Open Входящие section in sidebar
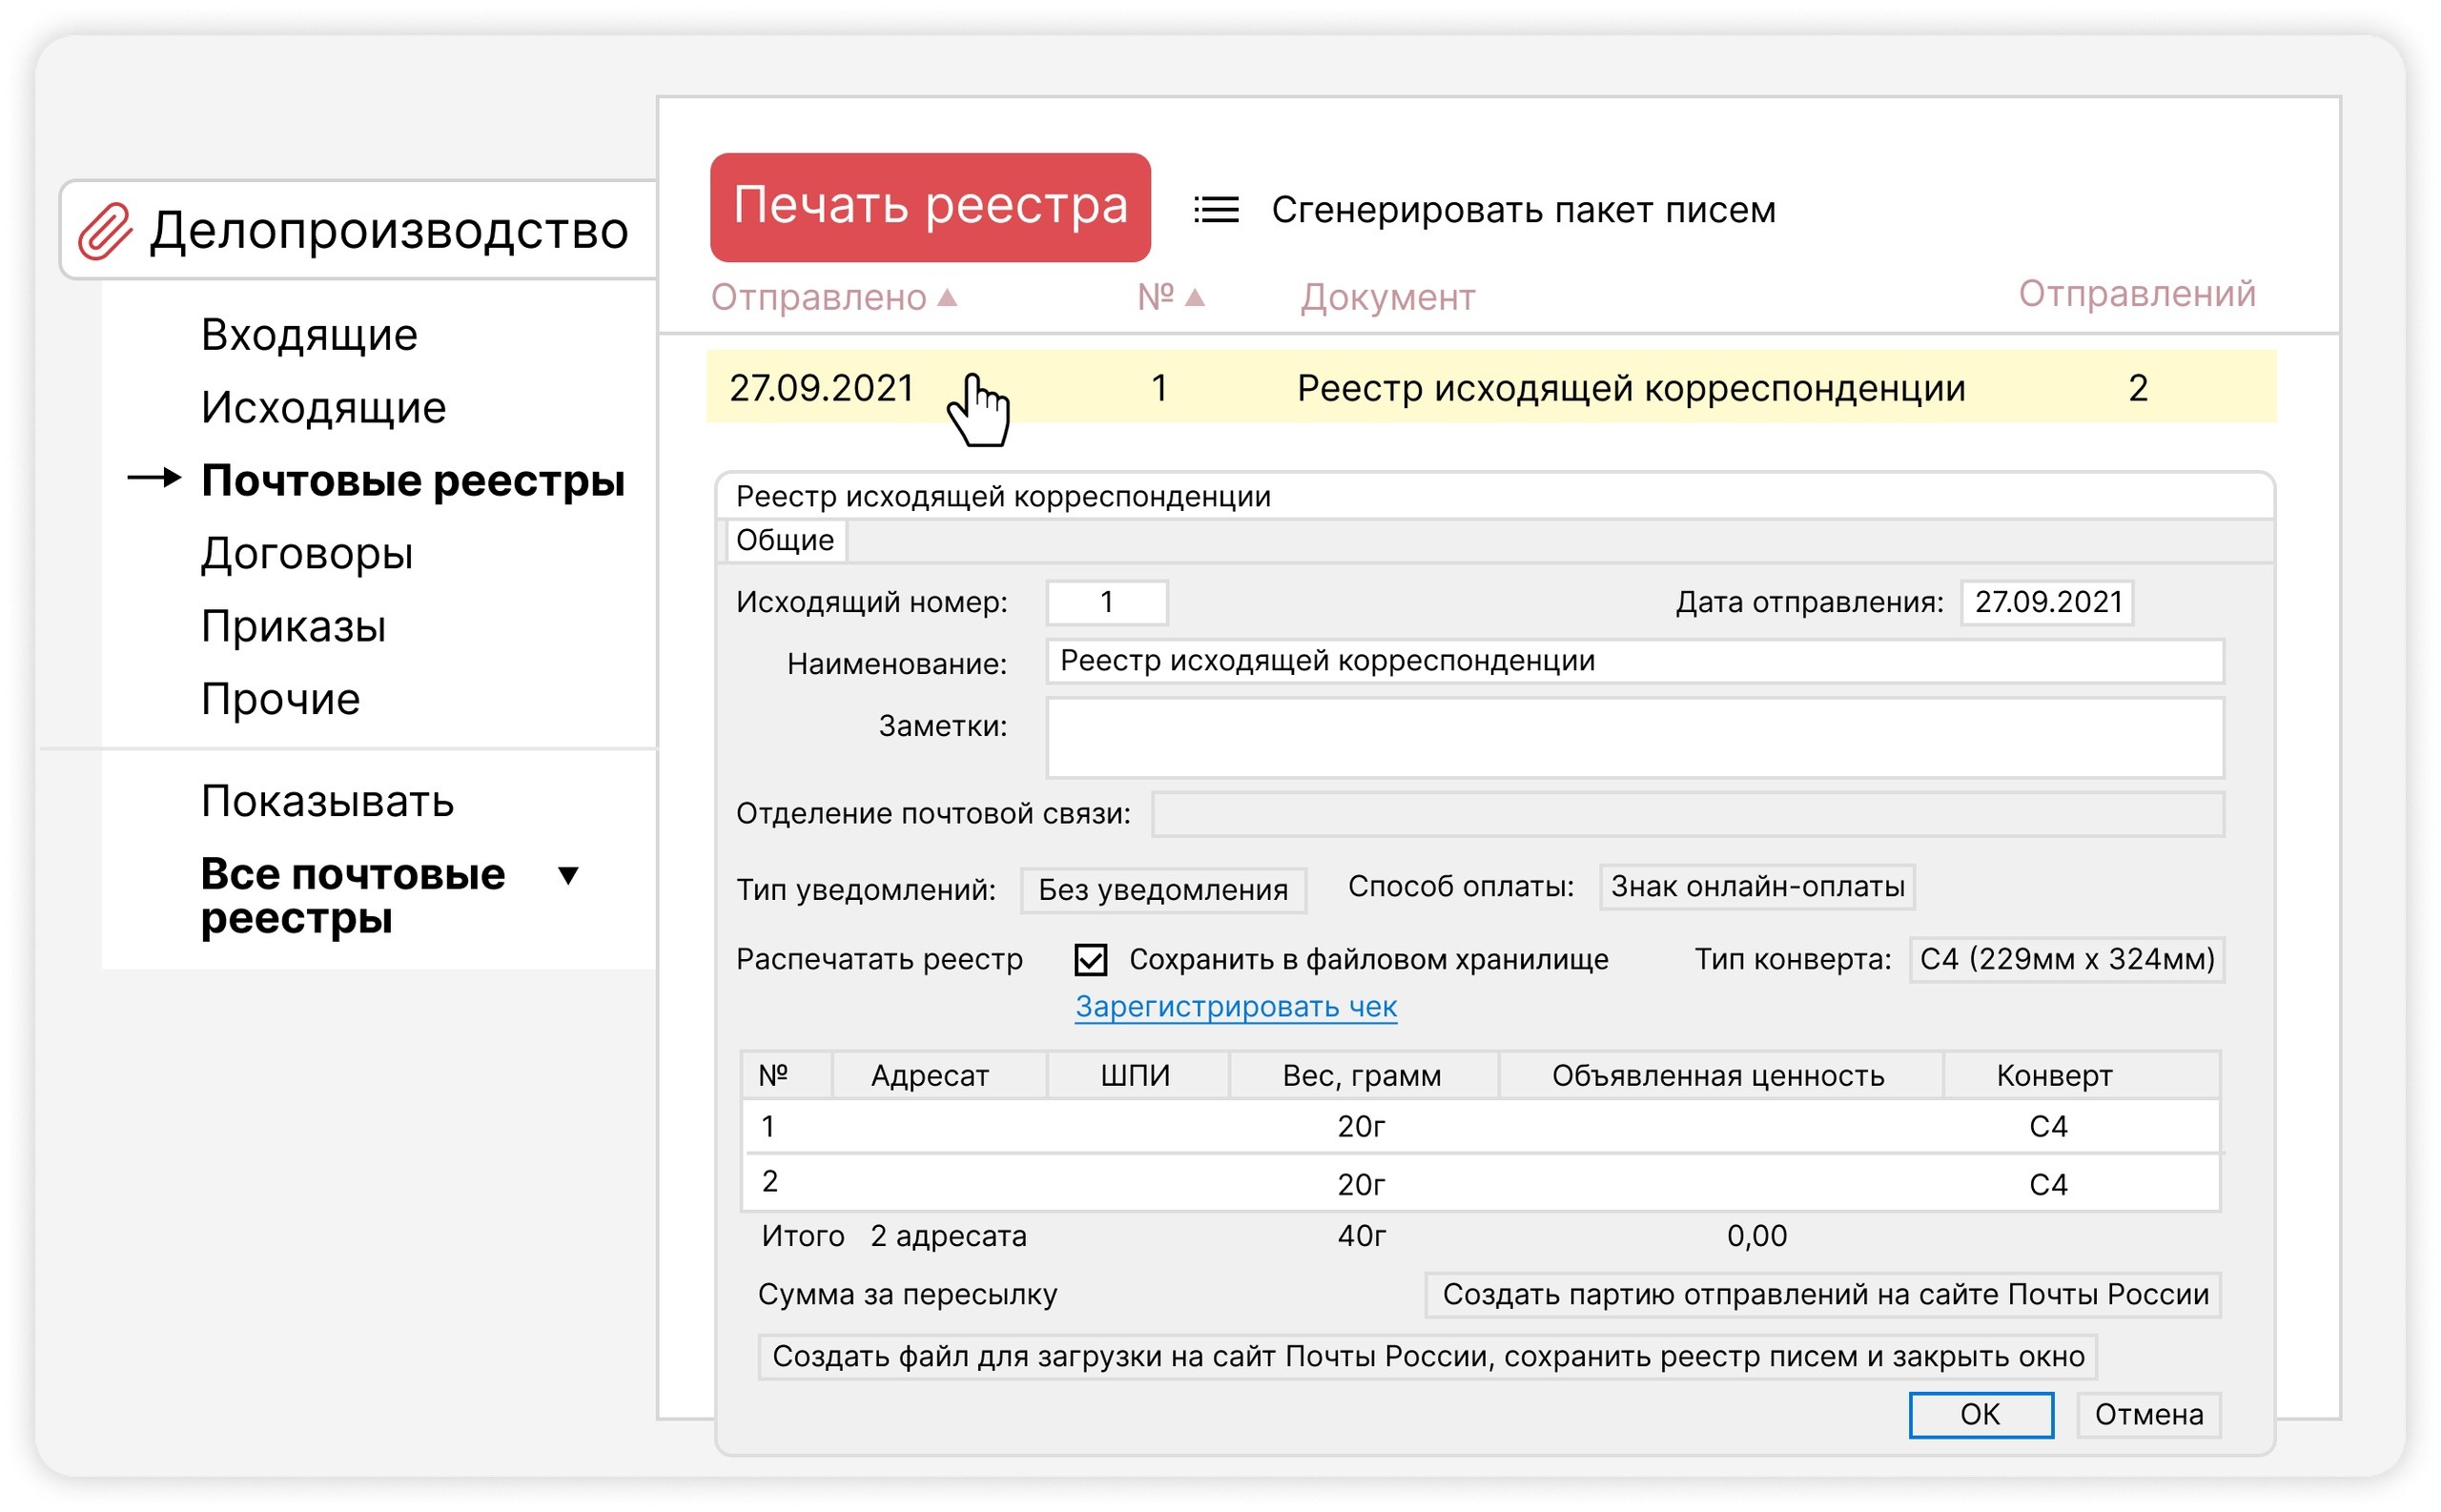 click(x=309, y=335)
